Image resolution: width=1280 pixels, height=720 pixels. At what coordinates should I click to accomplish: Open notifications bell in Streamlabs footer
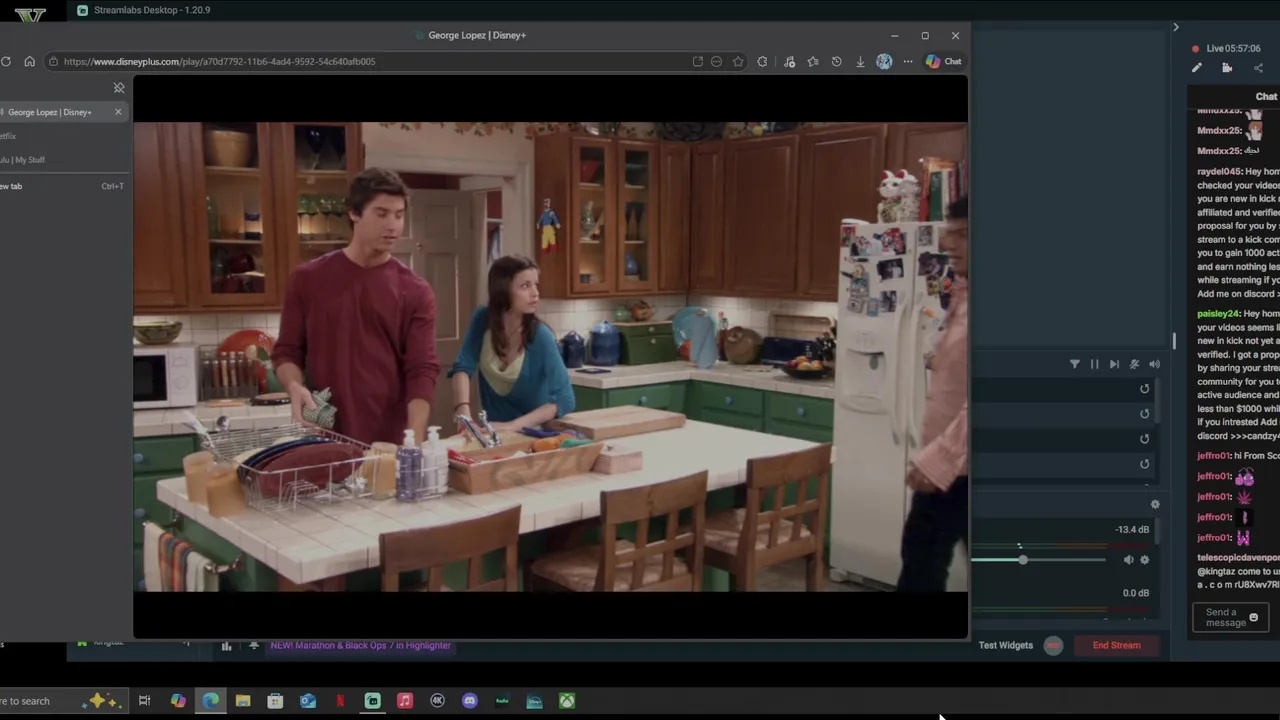254,646
